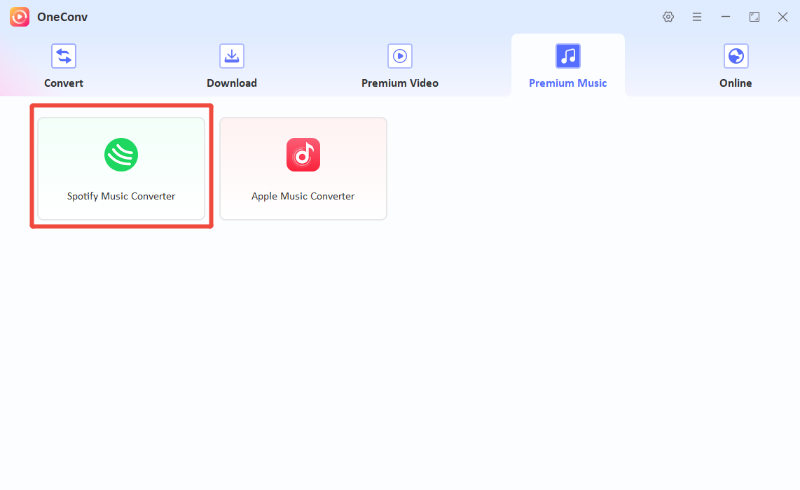The height and width of the screenshot is (490, 800).
Task: Click the Download tray arrow icon
Action: [232, 56]
